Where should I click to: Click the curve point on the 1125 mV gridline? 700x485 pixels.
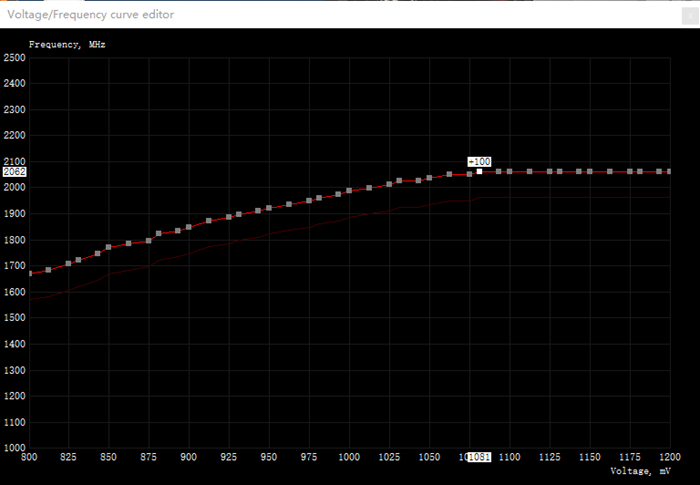550,171
